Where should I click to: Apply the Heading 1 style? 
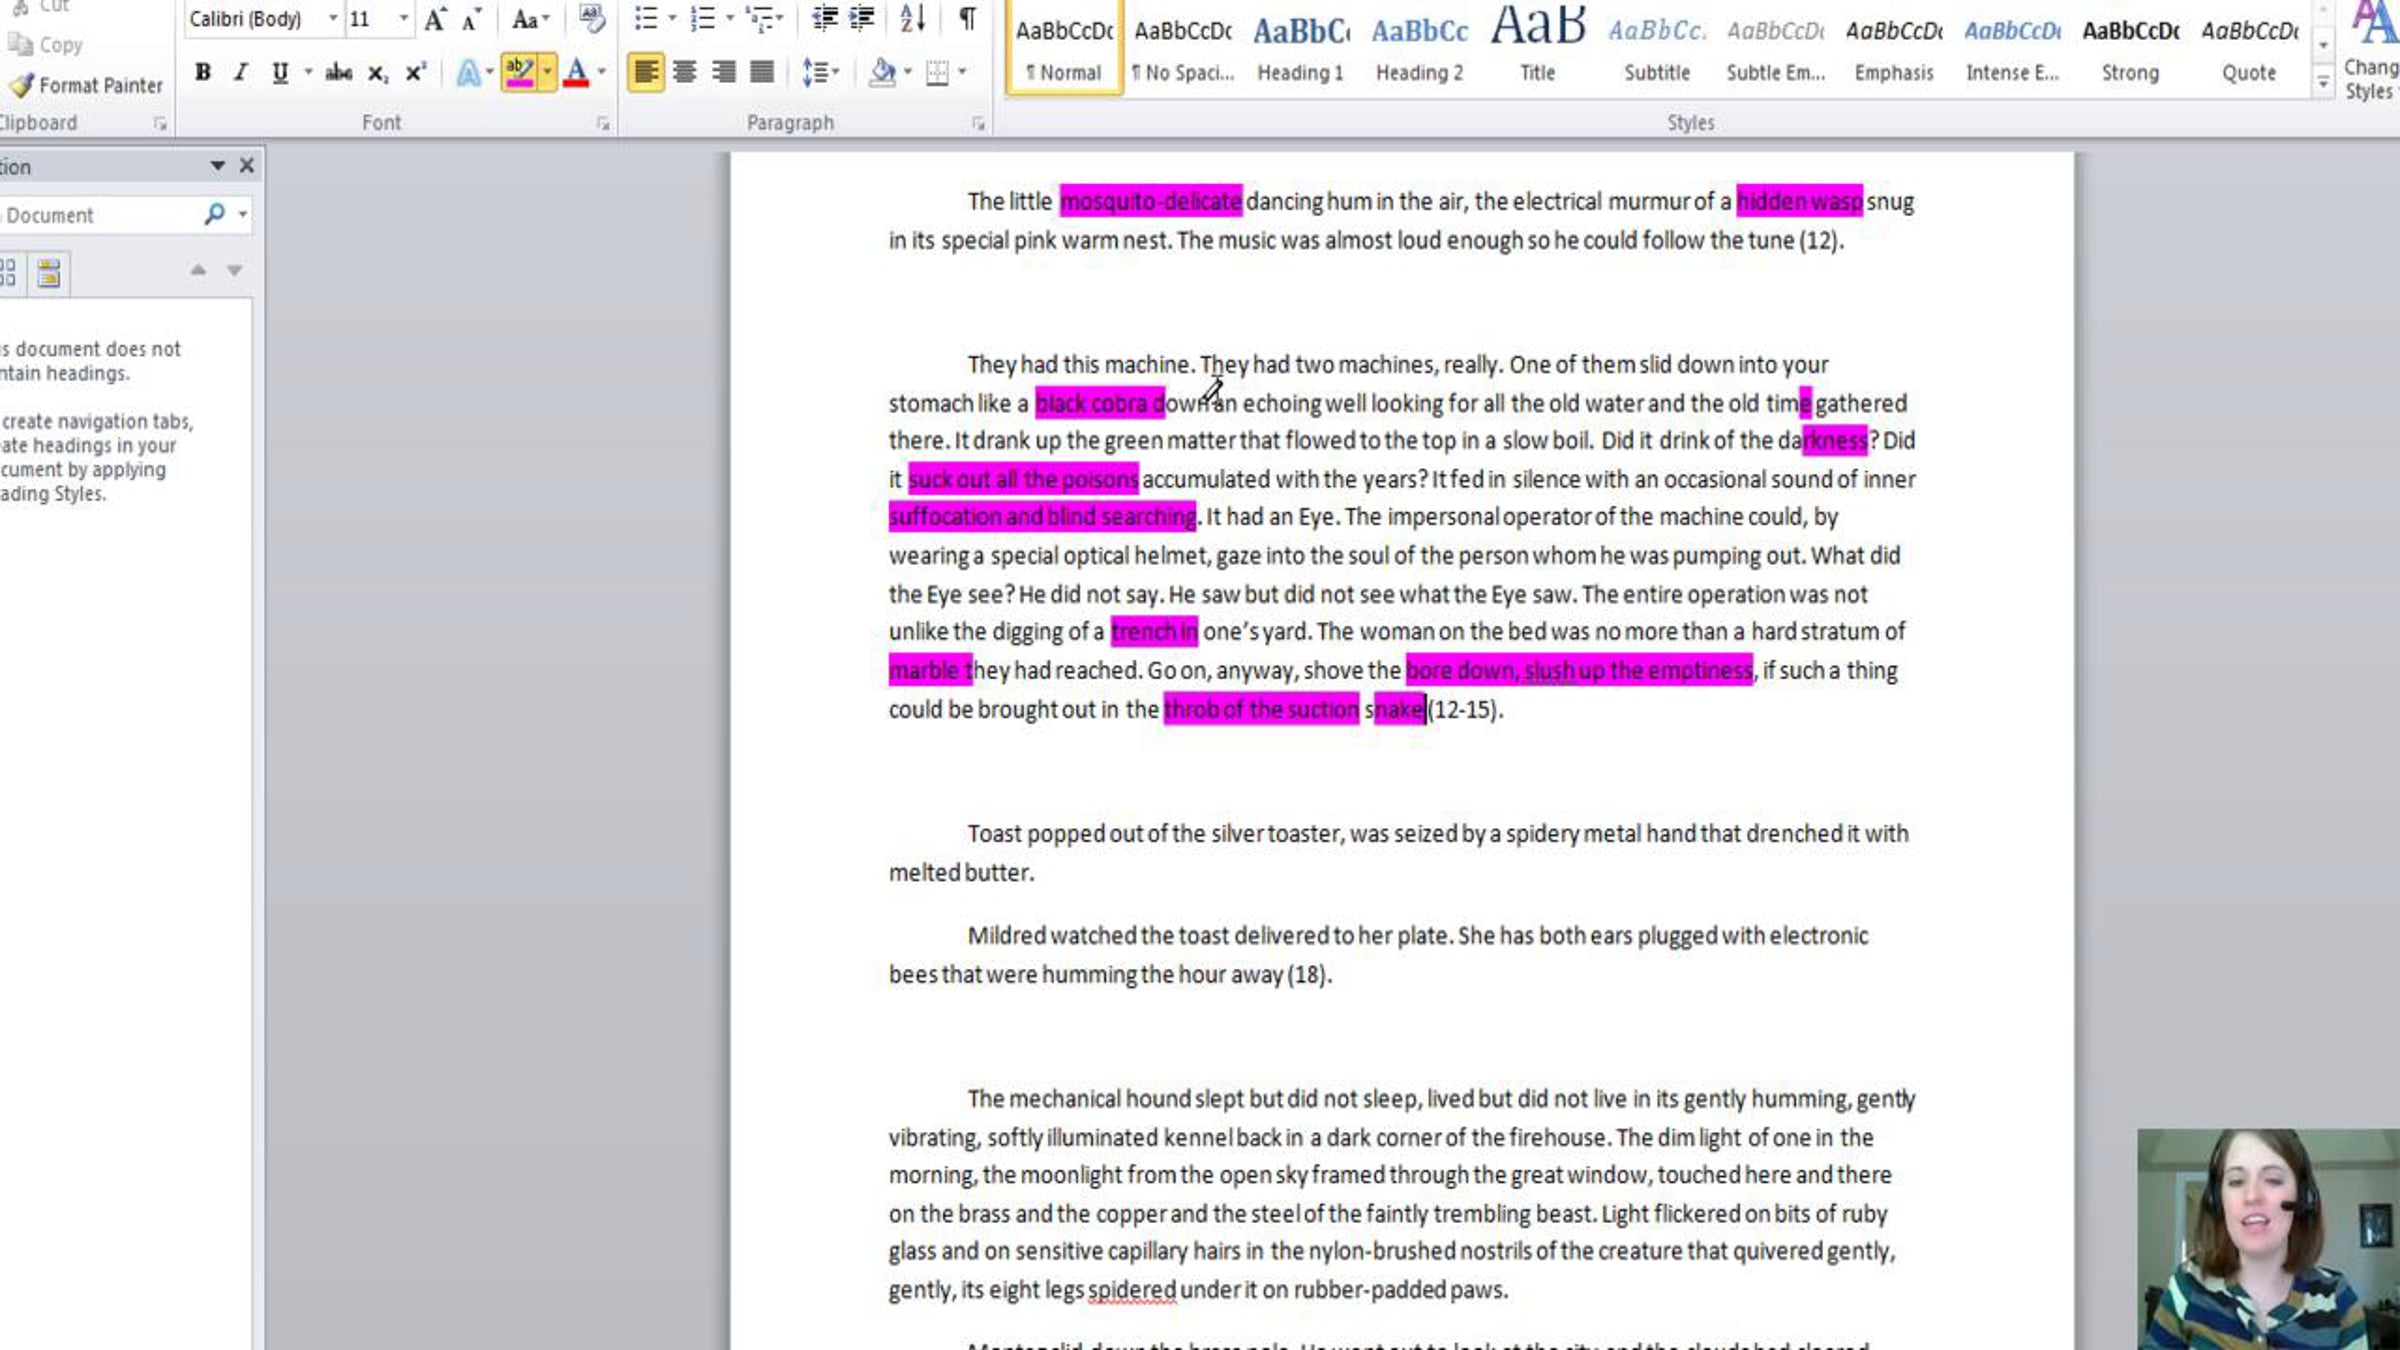1300,48
